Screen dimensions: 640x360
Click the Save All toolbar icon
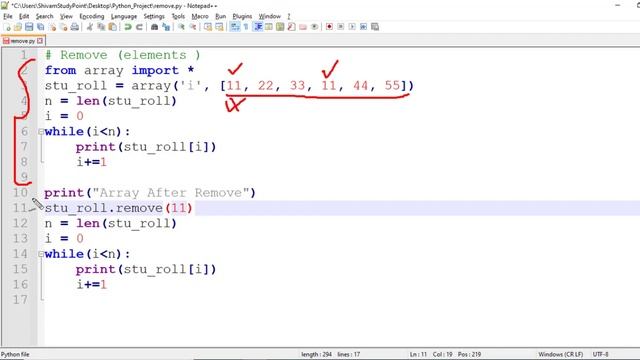pyautogui.click(x=40, y=27)
